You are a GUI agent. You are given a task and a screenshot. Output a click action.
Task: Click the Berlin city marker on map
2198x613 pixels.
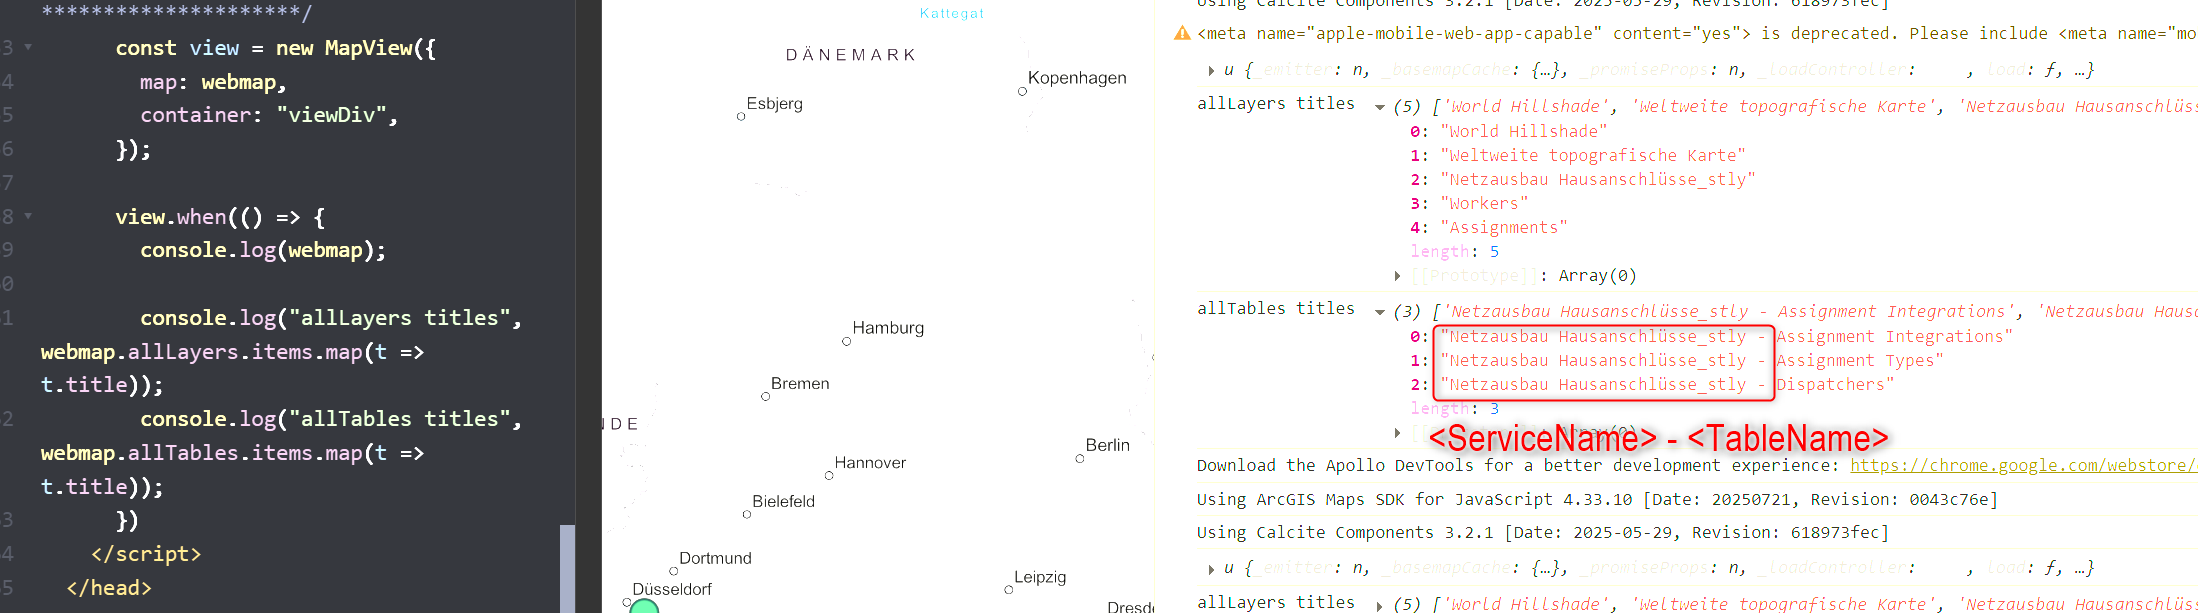click(x=1080, y=458)
